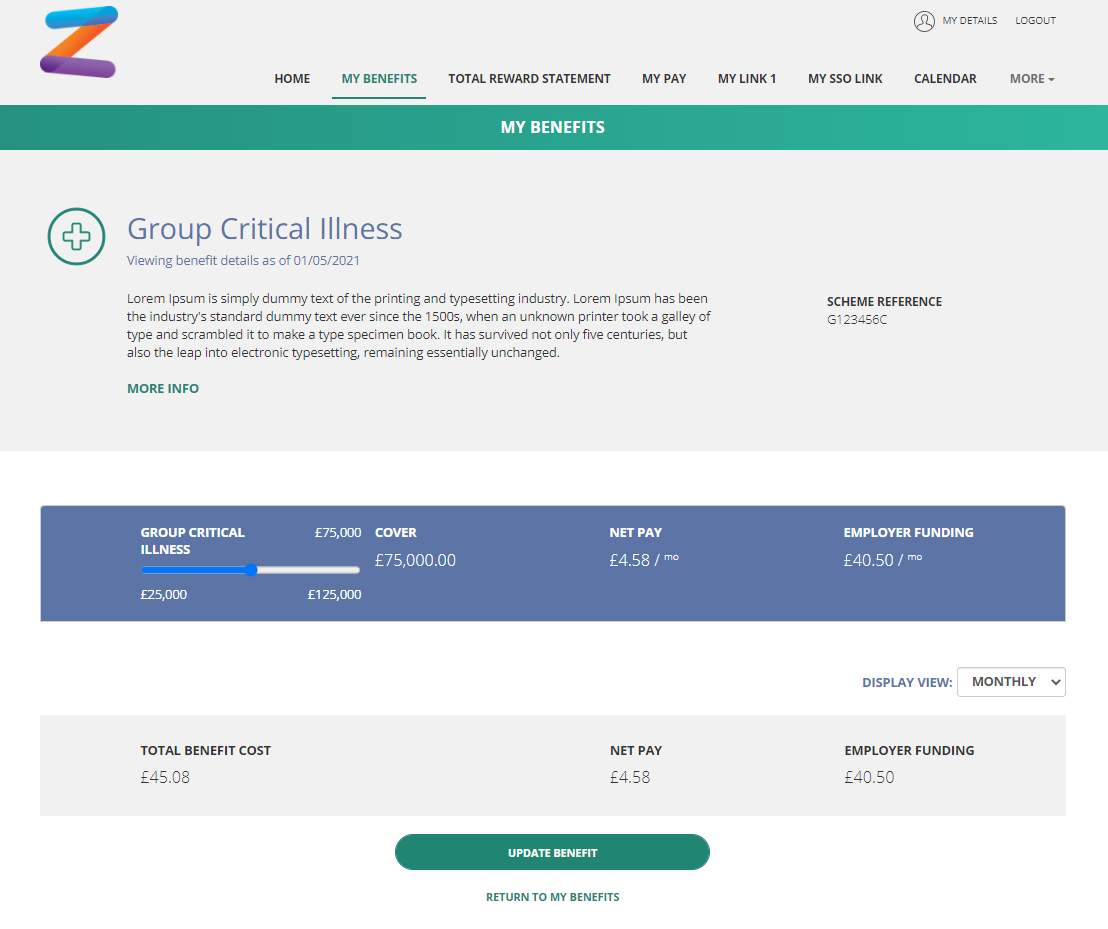Click the UPDATE BENEFIT button
Image resolution: width=1108 pixels, height=929 pixels.
[x=552, y=852]
